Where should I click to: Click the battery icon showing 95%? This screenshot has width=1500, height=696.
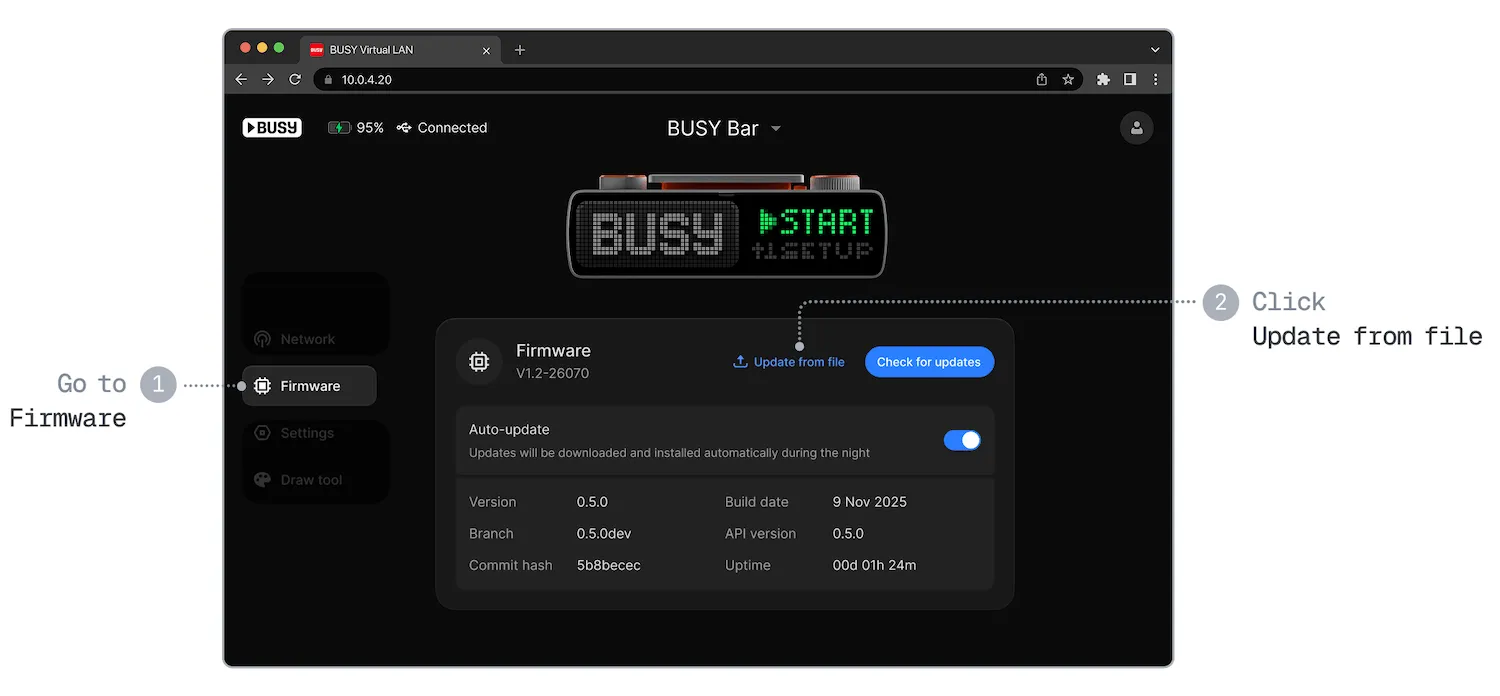click(x=340, y=128)
